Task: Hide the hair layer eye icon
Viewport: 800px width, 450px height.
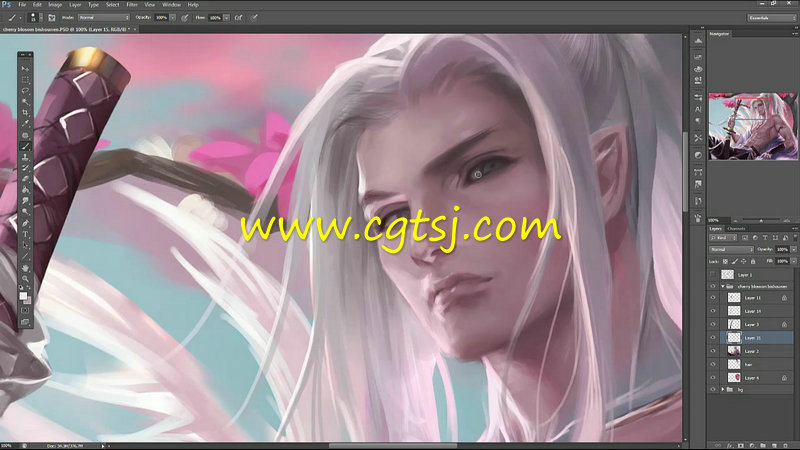Action: point(713,364)
